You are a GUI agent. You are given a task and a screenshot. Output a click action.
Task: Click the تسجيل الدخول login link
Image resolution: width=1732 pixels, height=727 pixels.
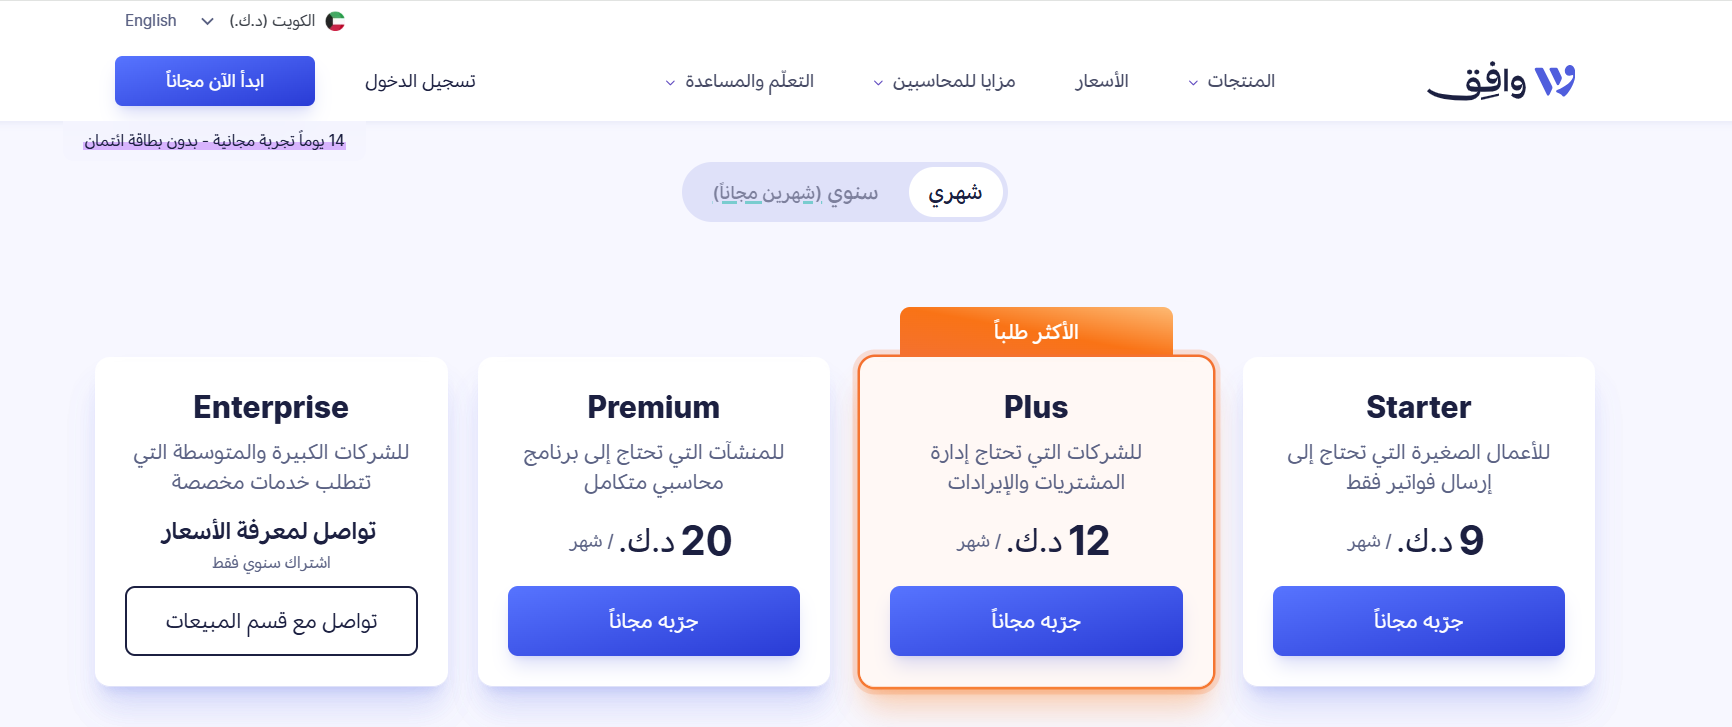420,81
